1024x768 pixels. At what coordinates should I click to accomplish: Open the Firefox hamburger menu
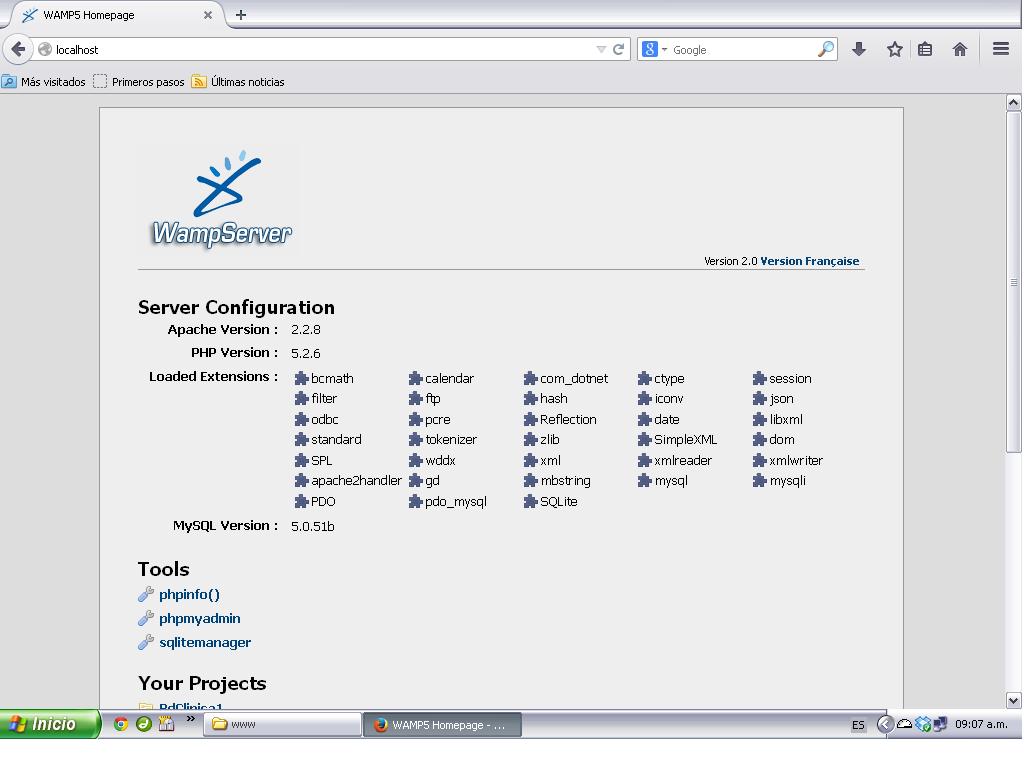[1000, 49]
